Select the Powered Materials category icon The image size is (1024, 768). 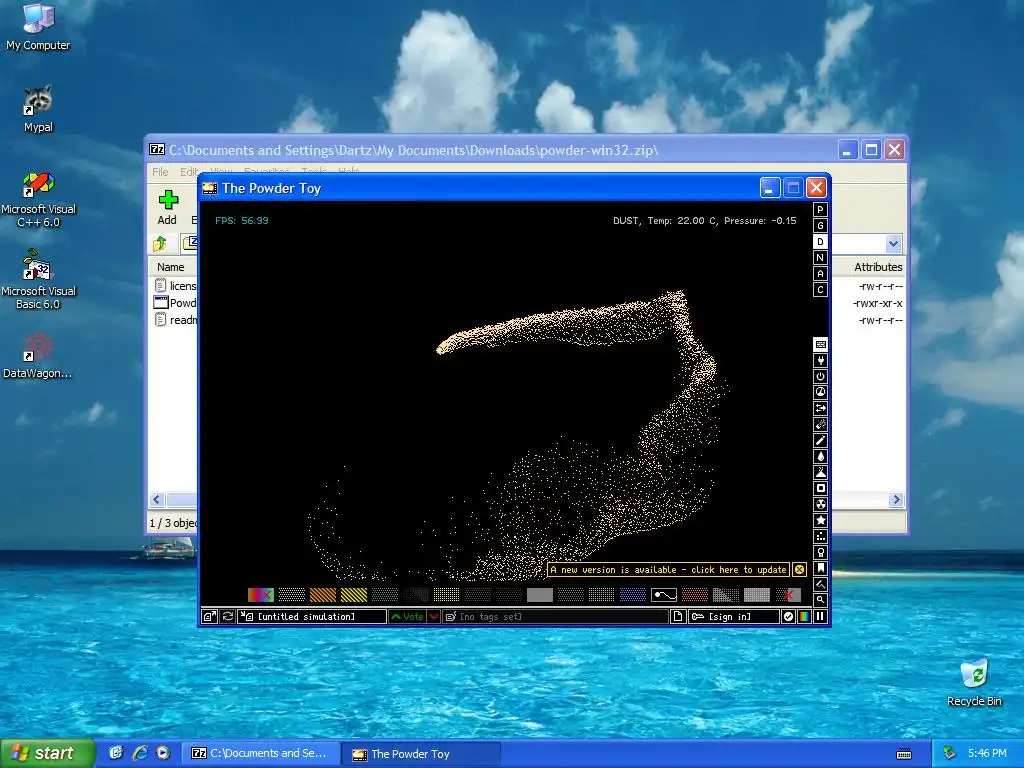click(x=820, y=376)
